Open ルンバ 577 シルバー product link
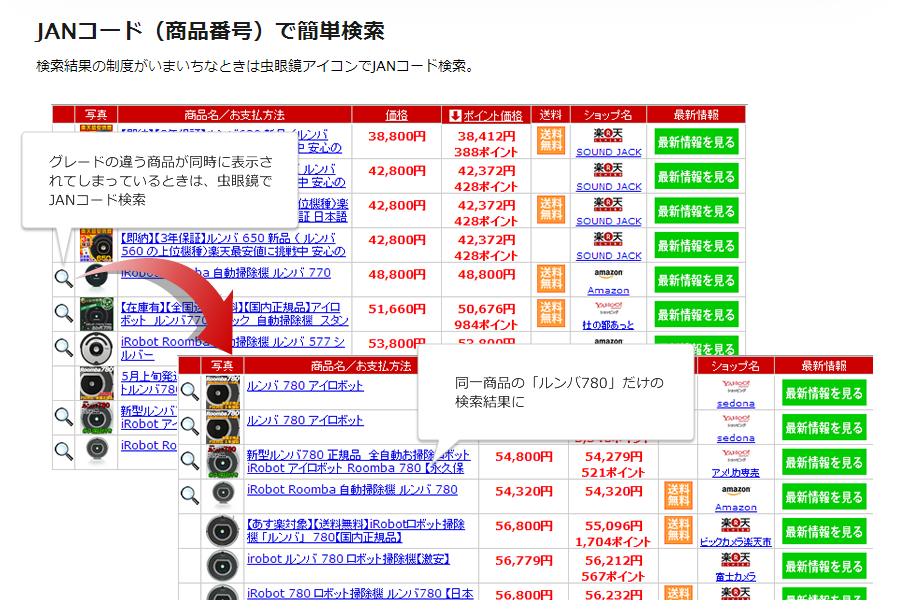Image resolution: width=900 pixels, height=600 pixels. pyautogui.click(x=232, y=348)
